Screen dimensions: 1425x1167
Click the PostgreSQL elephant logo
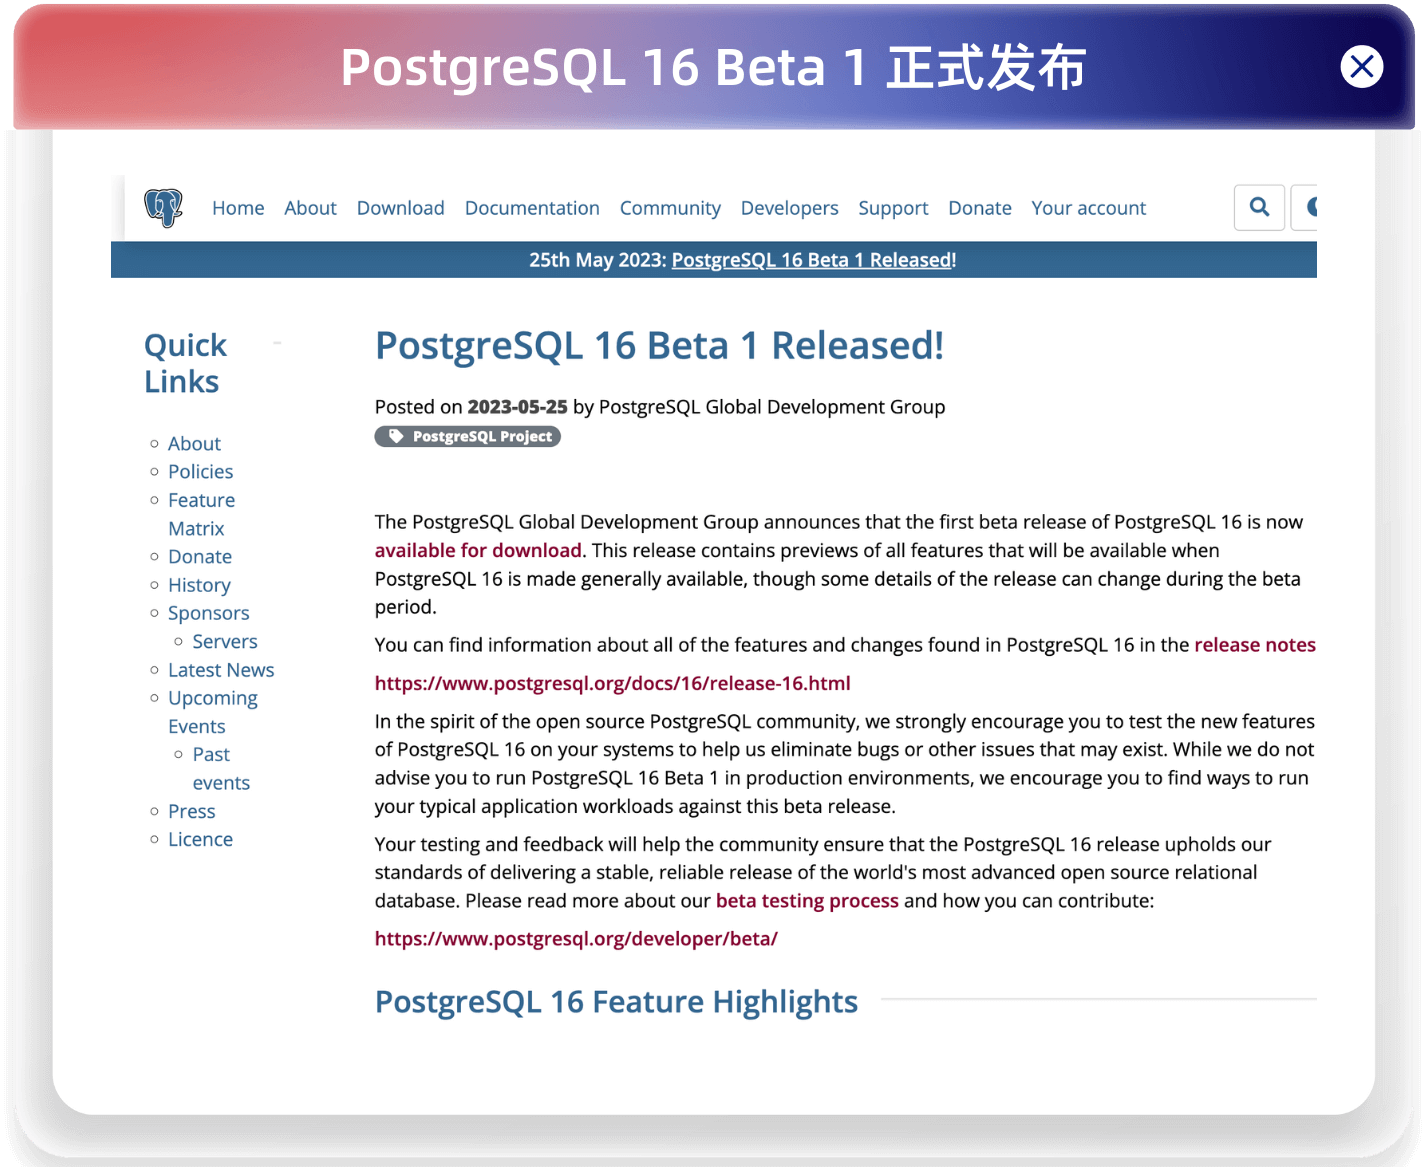[163, 208]
